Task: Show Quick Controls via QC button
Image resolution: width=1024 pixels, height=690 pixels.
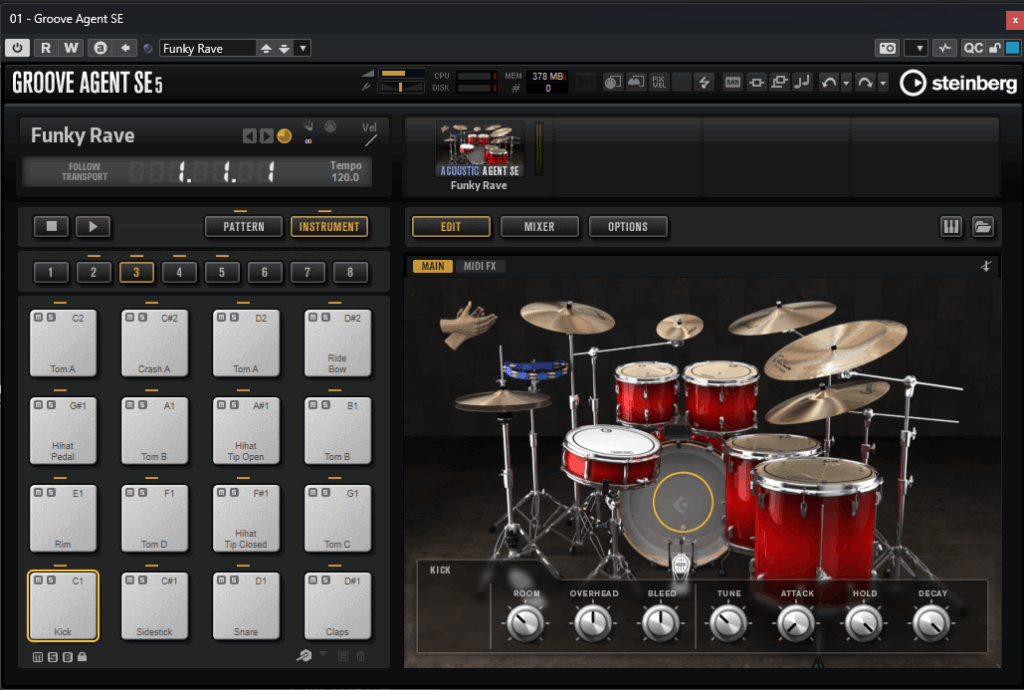Action: [972, 48]
